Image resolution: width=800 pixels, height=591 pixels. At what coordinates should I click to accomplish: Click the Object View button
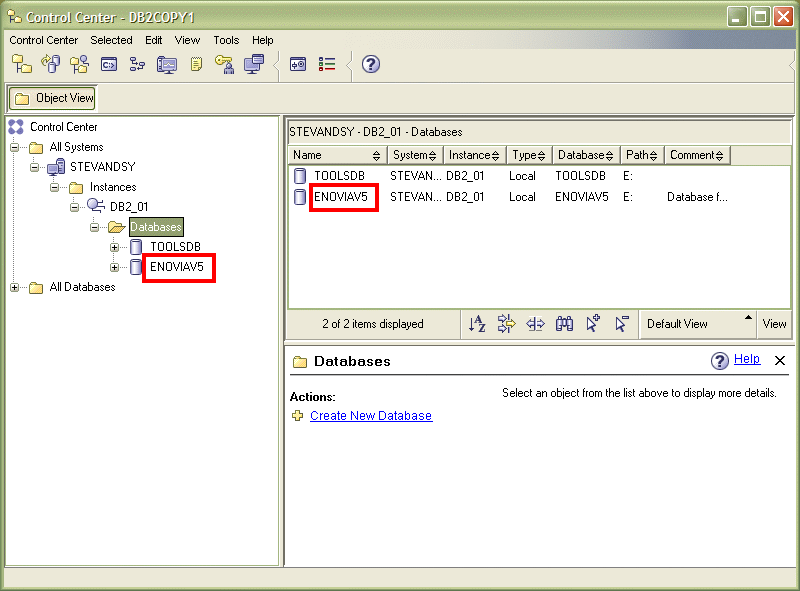pyautogui.click(x=53, y=98)
